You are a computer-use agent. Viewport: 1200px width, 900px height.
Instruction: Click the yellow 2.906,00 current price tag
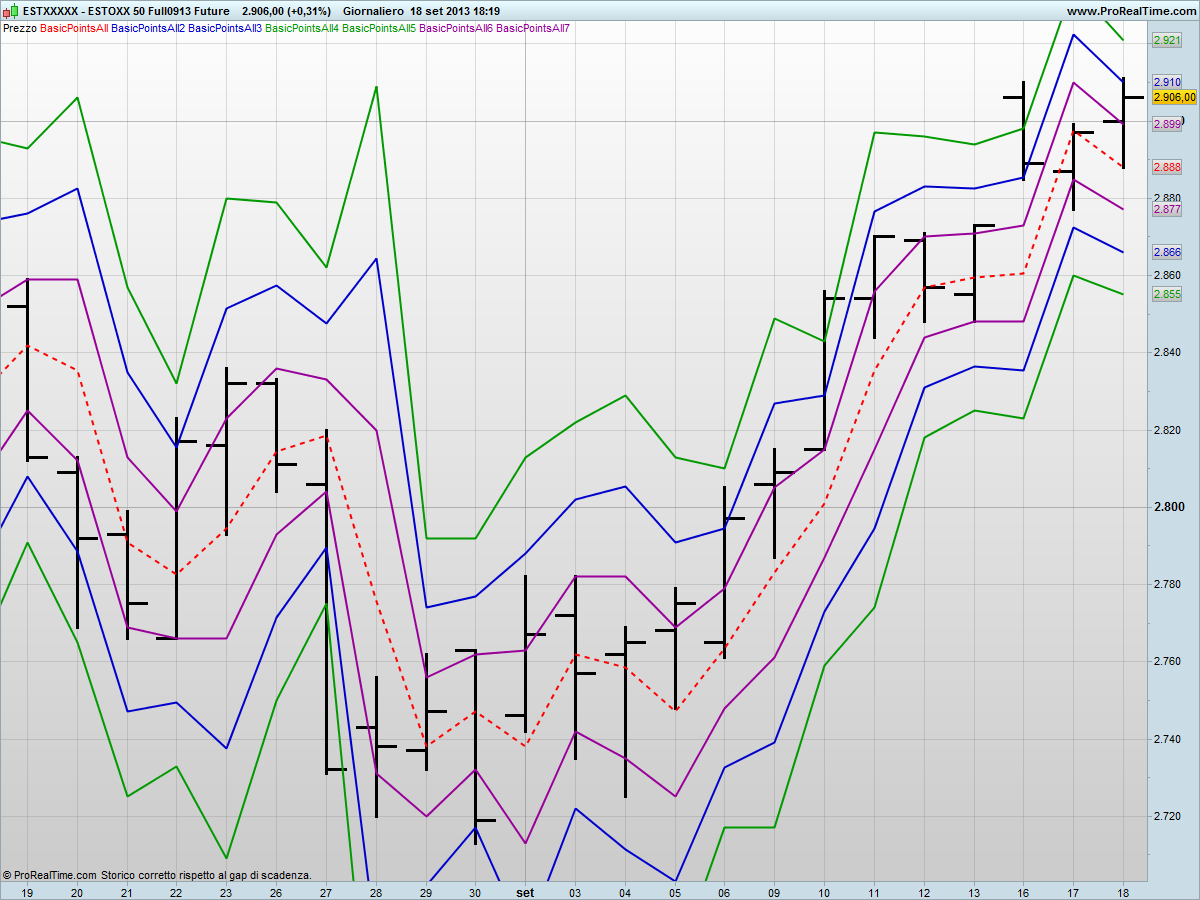pyautogui.click(x=1174, y=97)
